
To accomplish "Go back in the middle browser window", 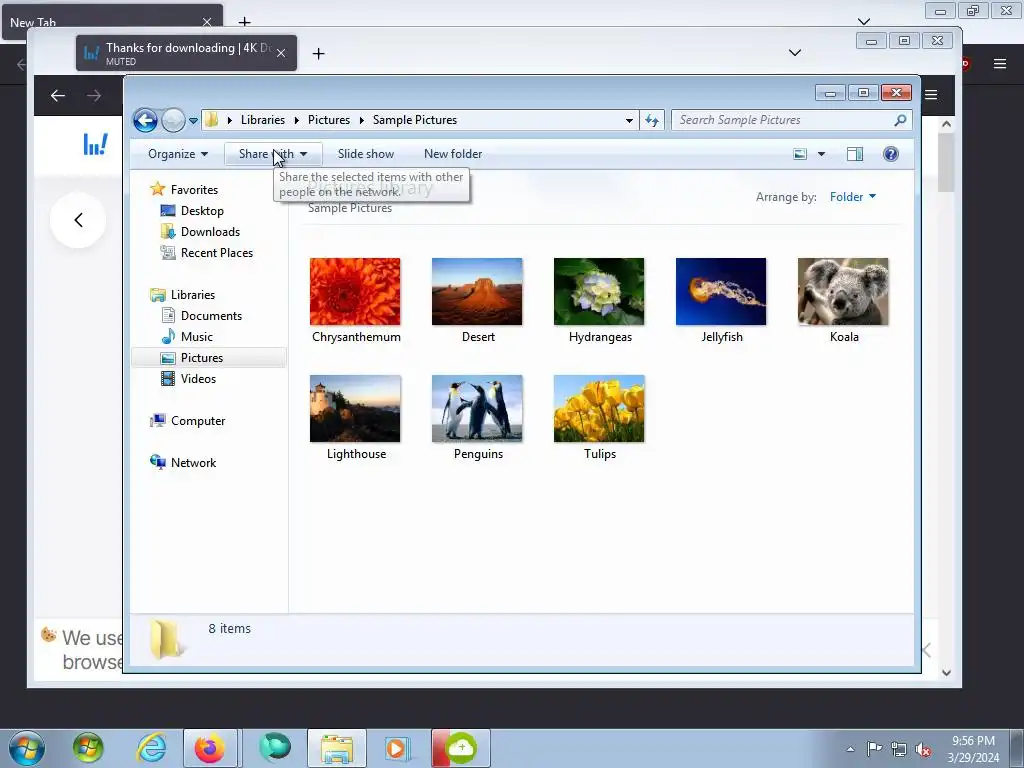I will tap(57, 96).
